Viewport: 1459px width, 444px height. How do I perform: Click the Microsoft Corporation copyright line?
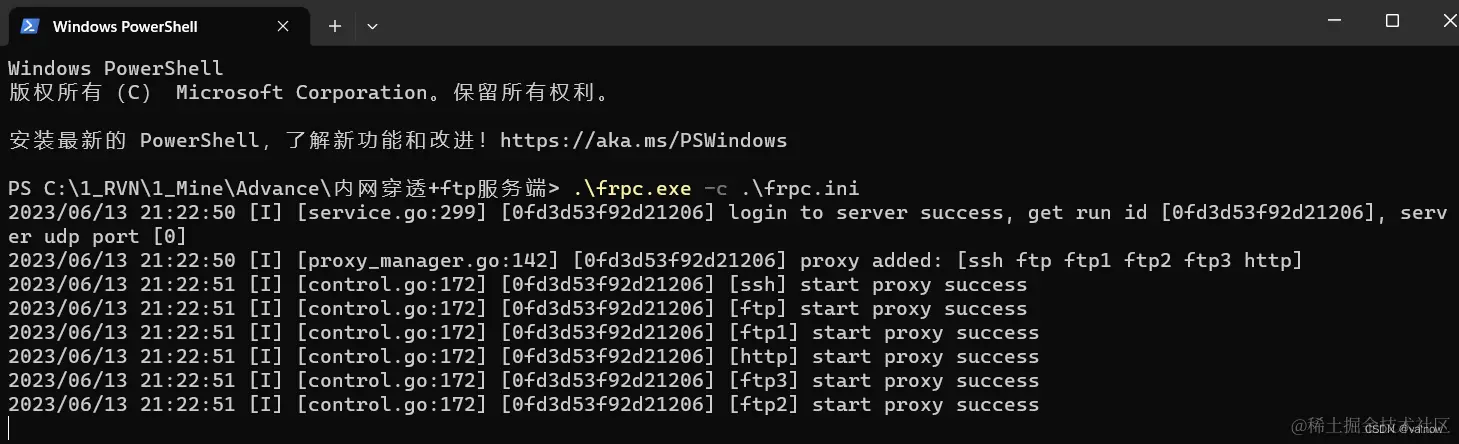click(x=309, y=92)
